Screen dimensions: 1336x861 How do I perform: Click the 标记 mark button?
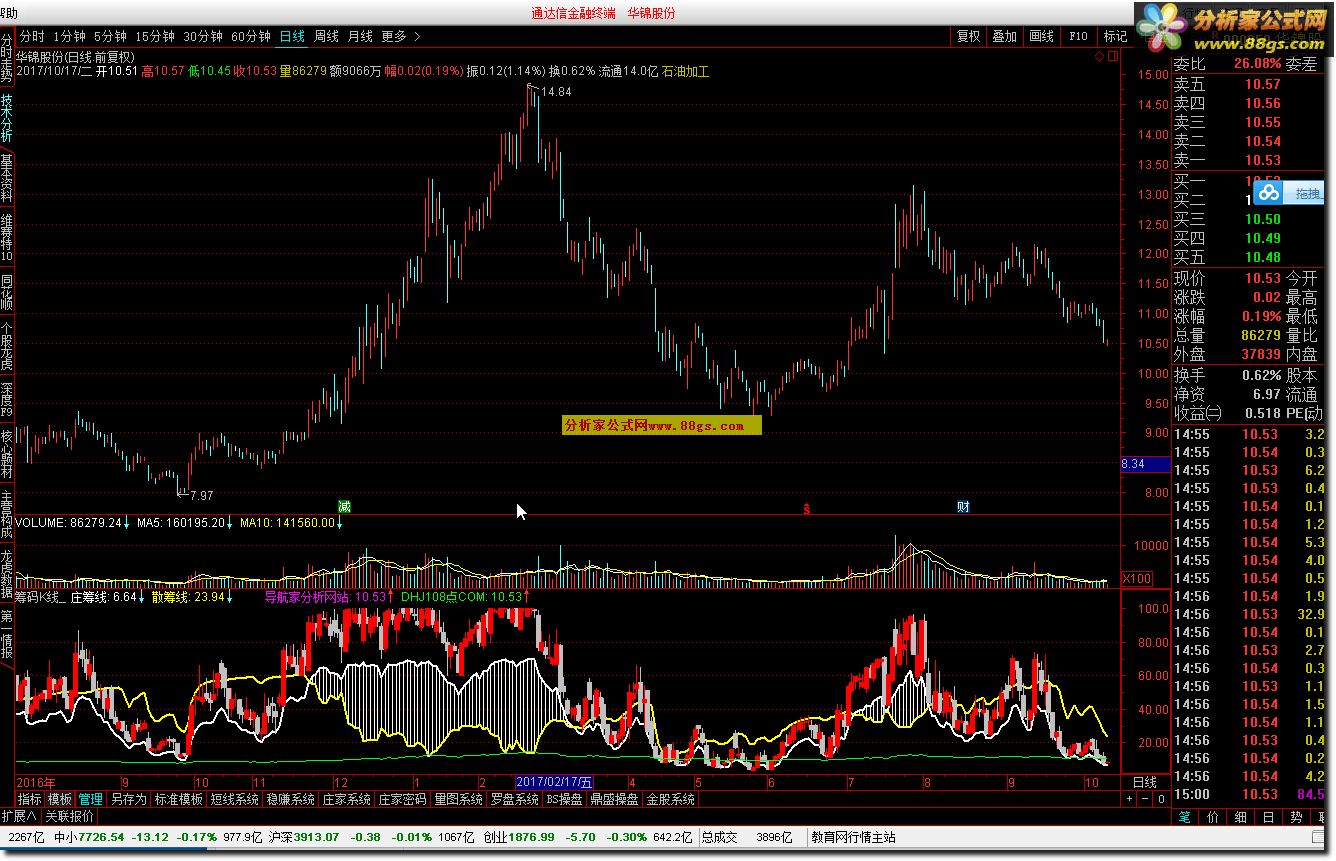coord(1114,36)
